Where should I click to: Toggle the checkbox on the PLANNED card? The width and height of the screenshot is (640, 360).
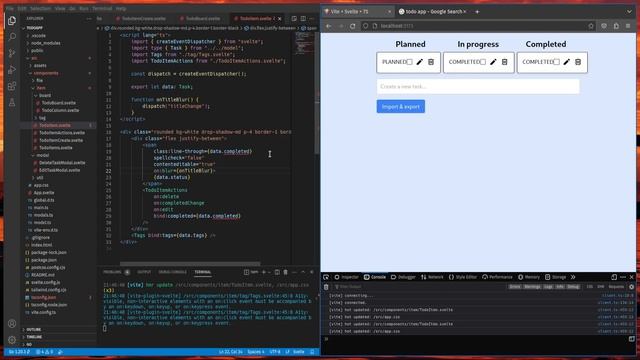pyautogui.click(x=409, y=62)
